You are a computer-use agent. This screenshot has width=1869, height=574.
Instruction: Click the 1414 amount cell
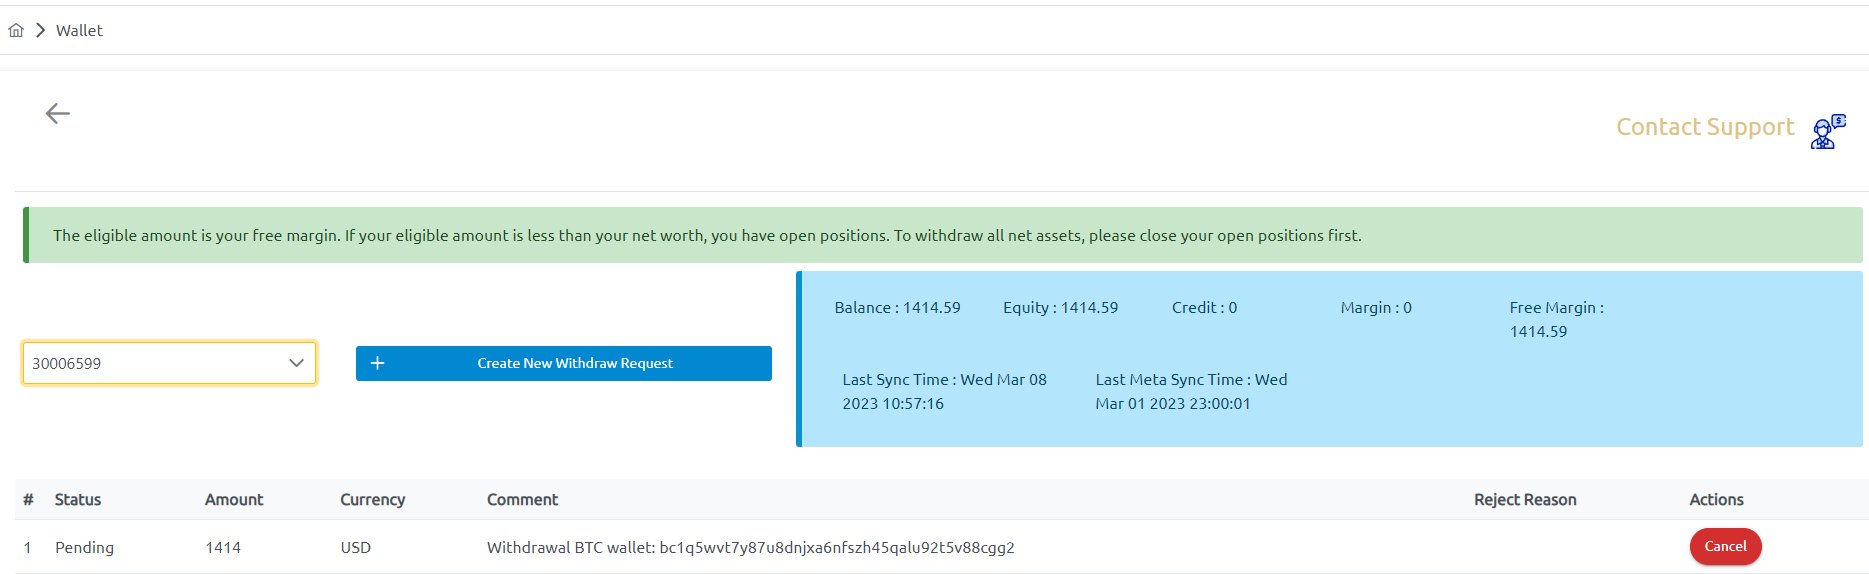(223, 547)
